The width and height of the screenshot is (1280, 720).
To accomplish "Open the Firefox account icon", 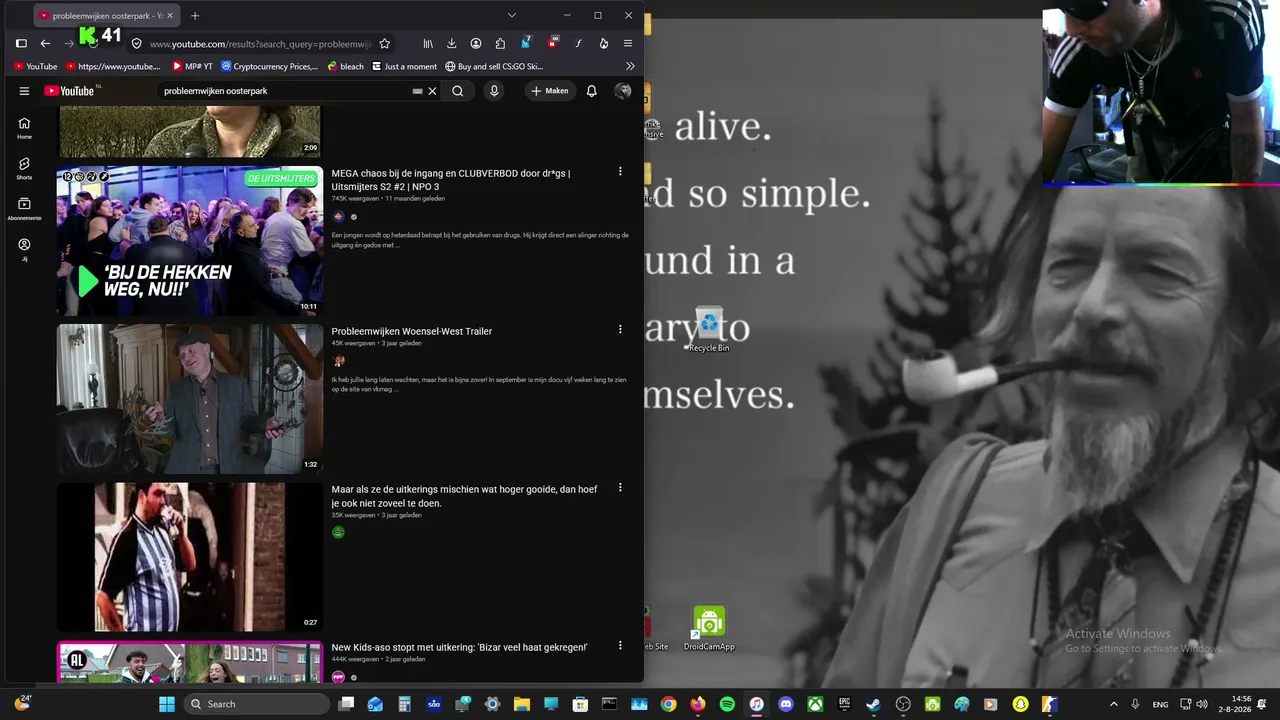I will click(476, 44).
